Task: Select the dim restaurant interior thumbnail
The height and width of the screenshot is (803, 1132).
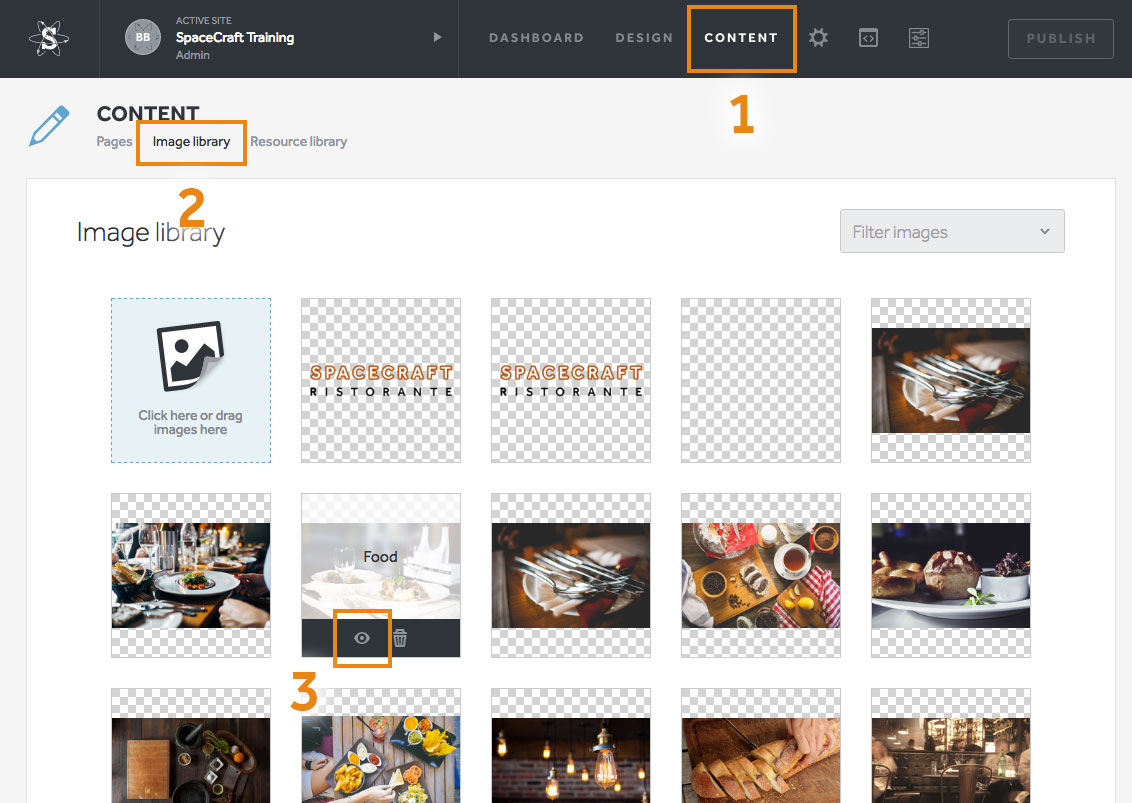Action: tap(951, 745)
